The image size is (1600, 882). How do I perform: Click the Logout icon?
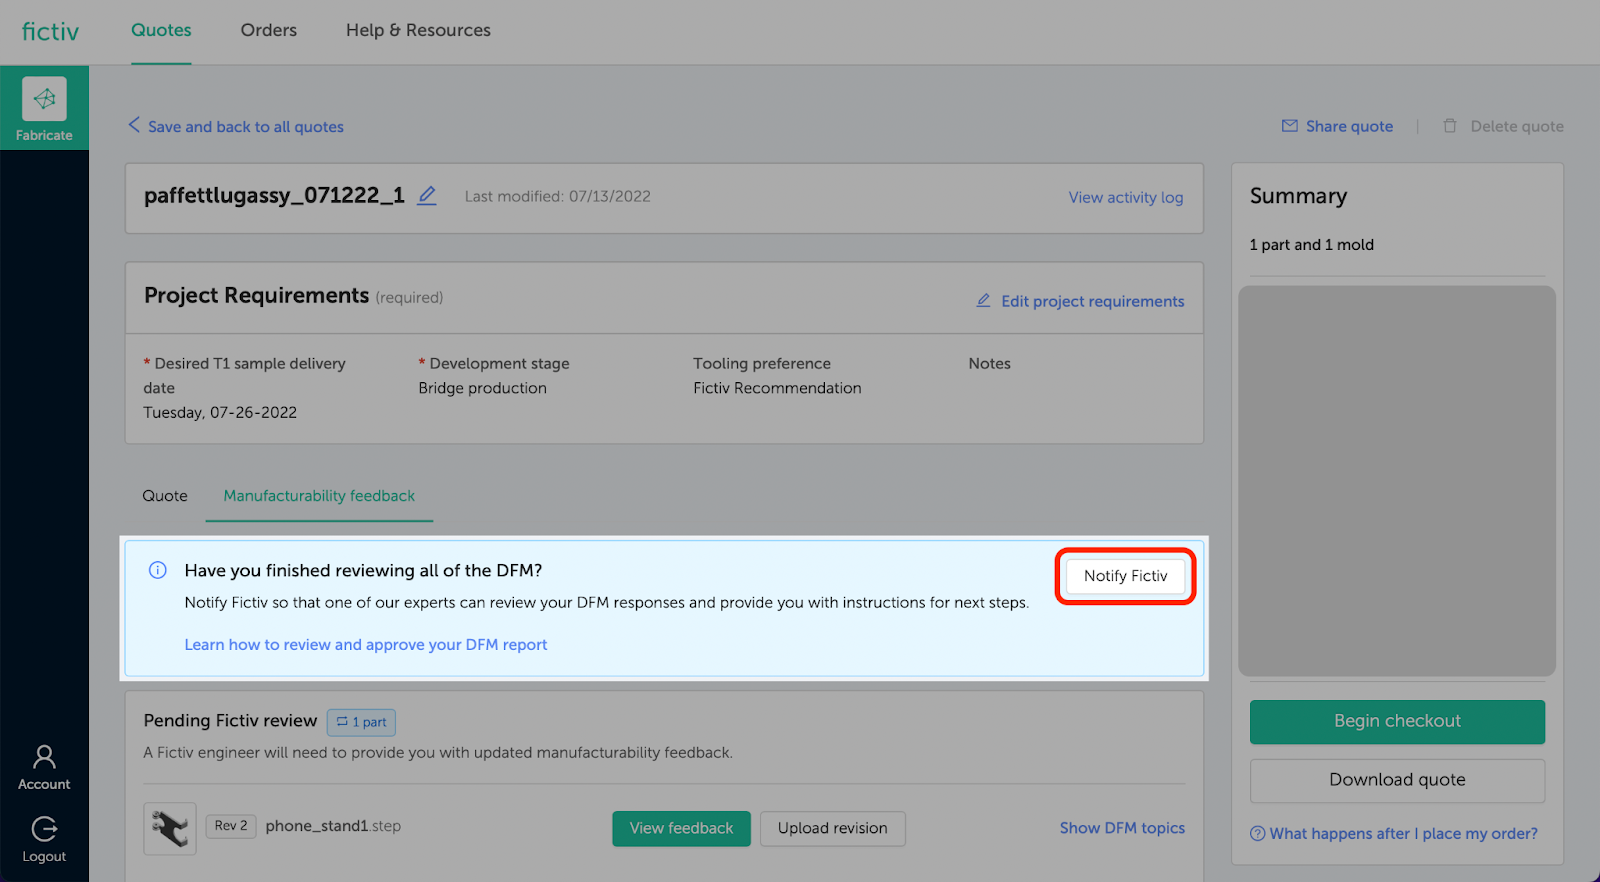44,829
